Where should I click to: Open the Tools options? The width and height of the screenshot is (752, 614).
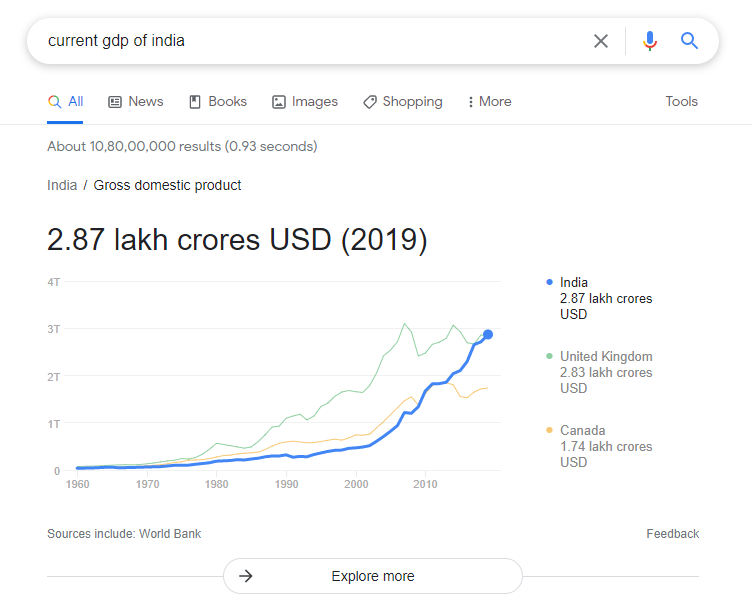click(681, 102)
